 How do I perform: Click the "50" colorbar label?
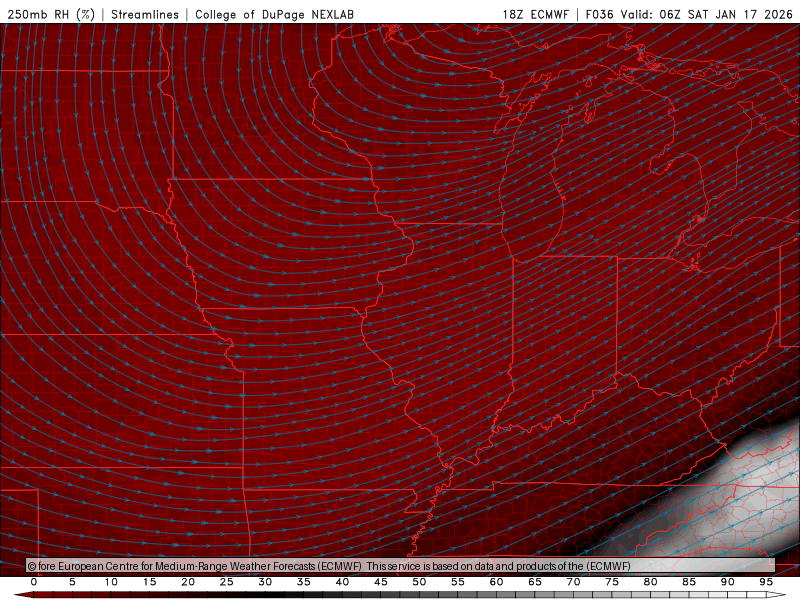pos(419,582)
